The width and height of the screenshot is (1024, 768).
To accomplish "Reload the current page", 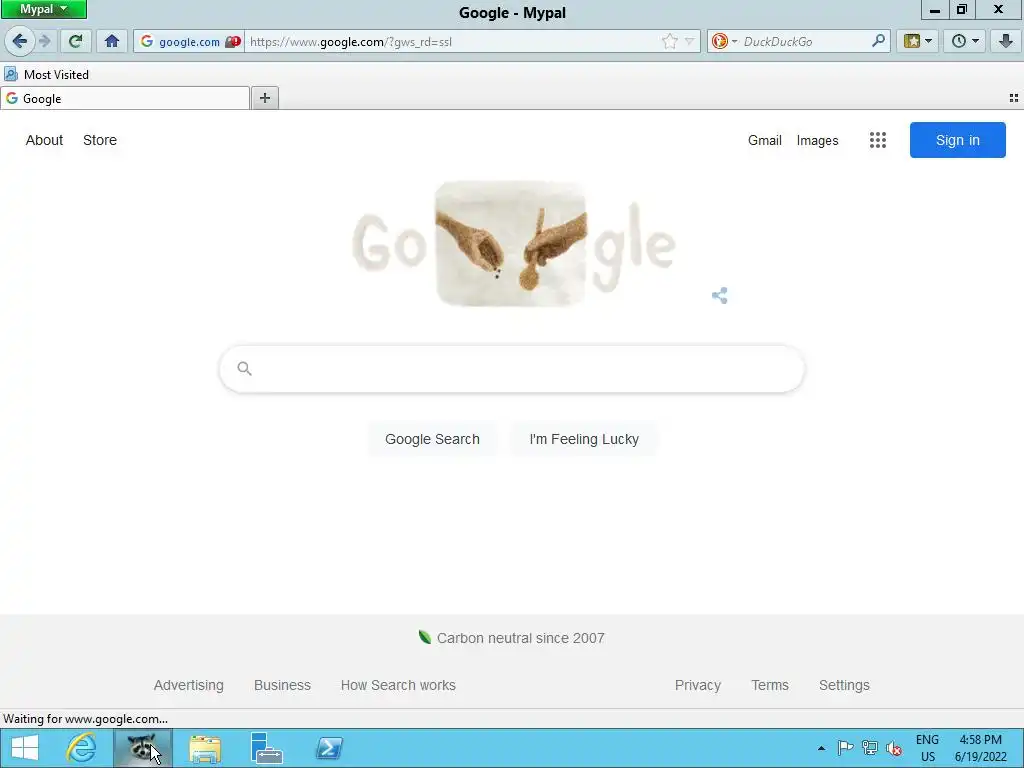I will (x=75, y=42).
